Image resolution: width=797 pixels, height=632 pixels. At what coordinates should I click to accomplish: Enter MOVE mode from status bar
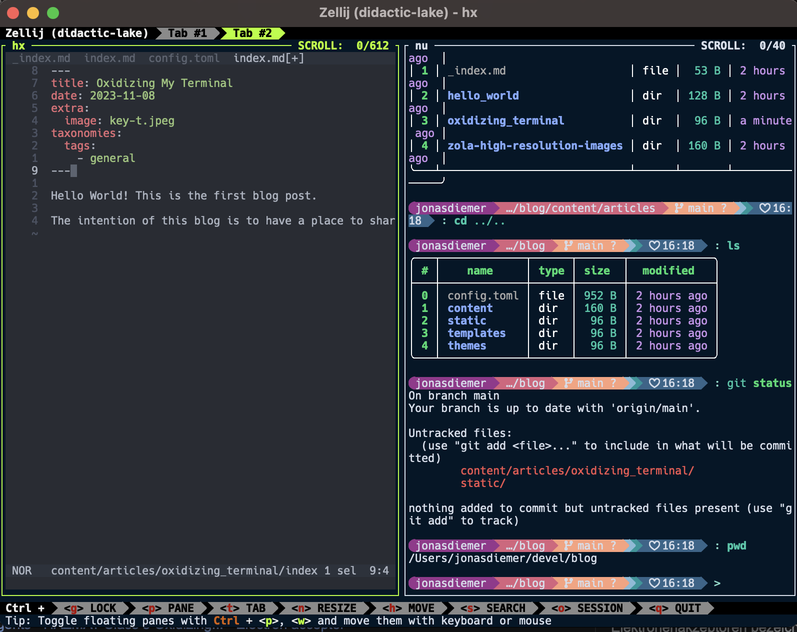click(407, 608)
